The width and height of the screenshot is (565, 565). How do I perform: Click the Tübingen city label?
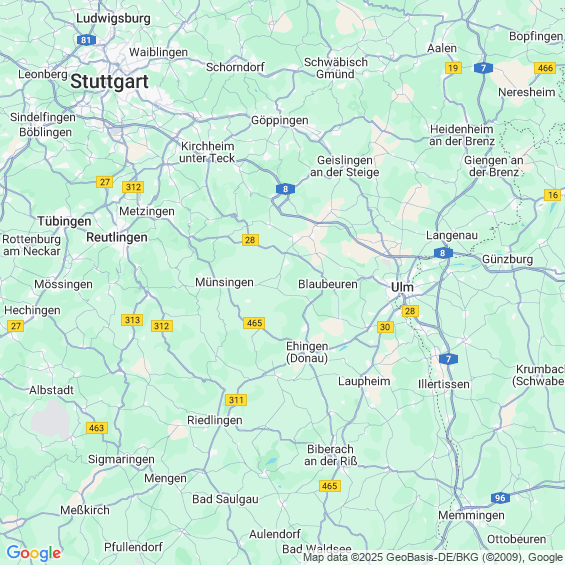(x=64, y=221)
